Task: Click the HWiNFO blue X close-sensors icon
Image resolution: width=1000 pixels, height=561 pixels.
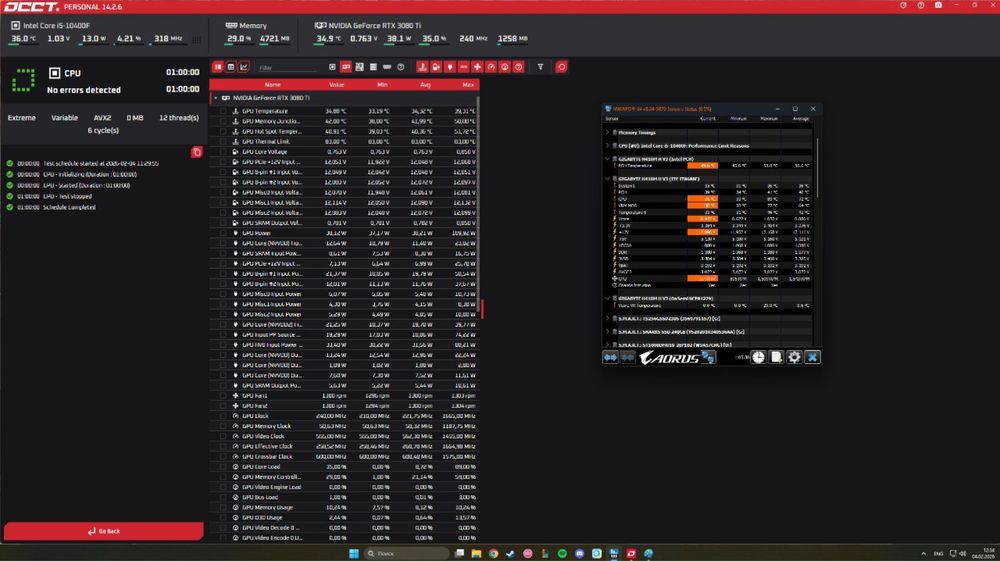Action: tap(812, 358)
